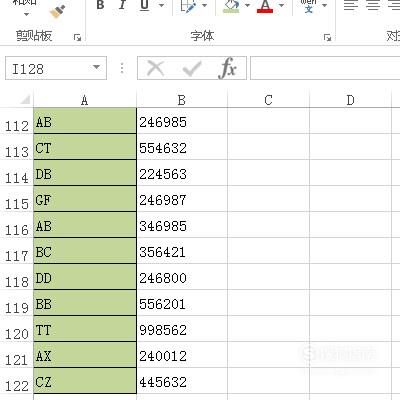
Task: Select cell with value 556201
Action: [x=182, y=303]
